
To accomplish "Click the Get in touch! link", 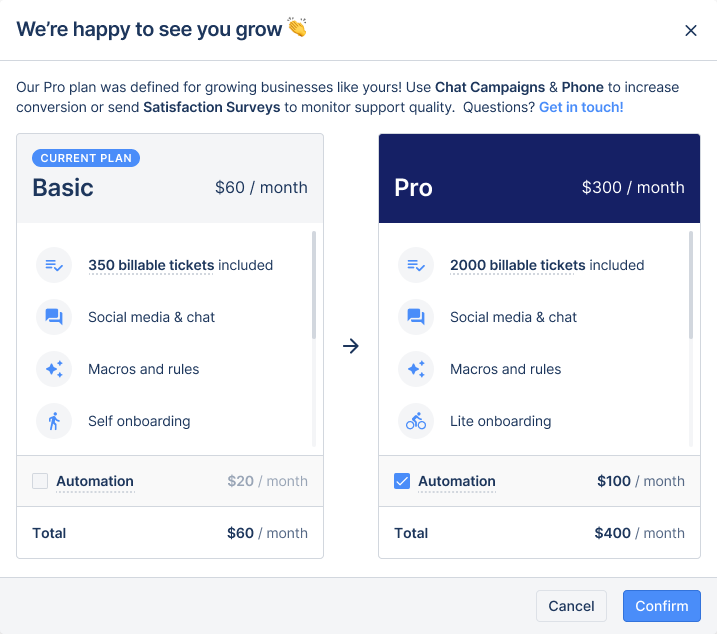I will click(581, 107).
